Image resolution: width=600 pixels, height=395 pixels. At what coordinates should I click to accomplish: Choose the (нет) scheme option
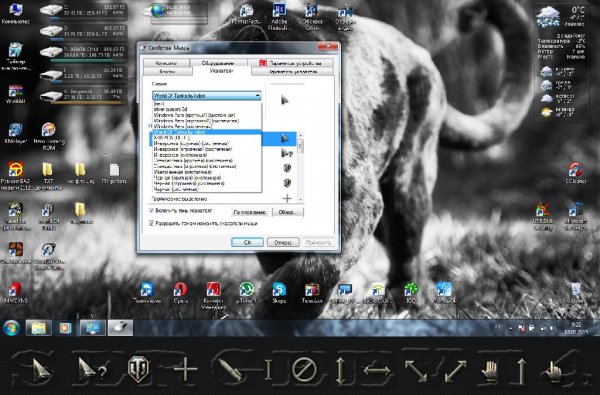[207, 104]
